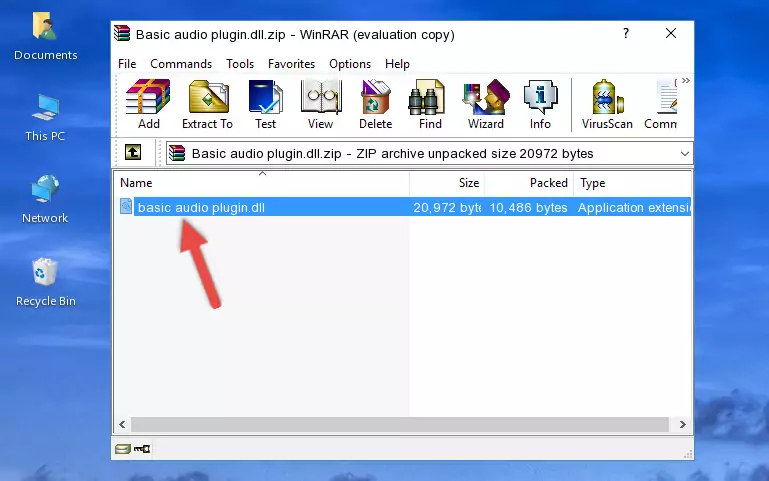Select This PC desktop icon
Viewport: 769px width, 481px height.
click(45, 118)
